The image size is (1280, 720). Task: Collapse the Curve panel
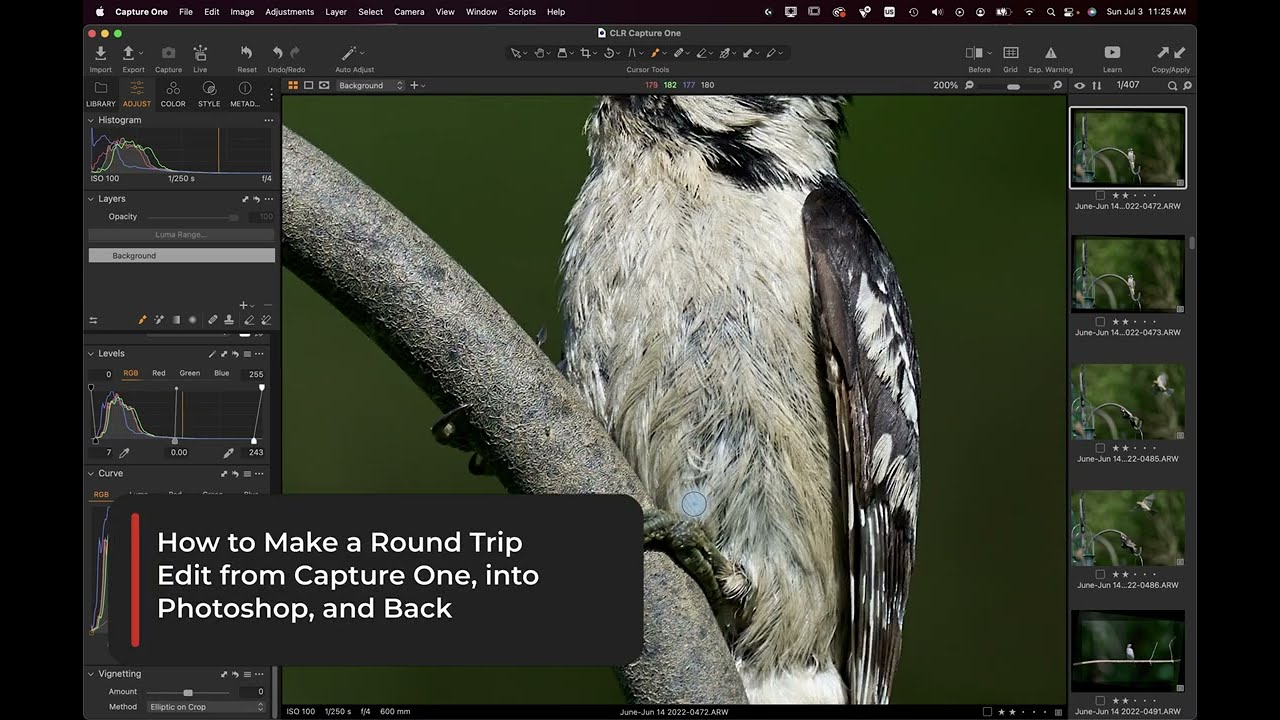coord(91,474)
